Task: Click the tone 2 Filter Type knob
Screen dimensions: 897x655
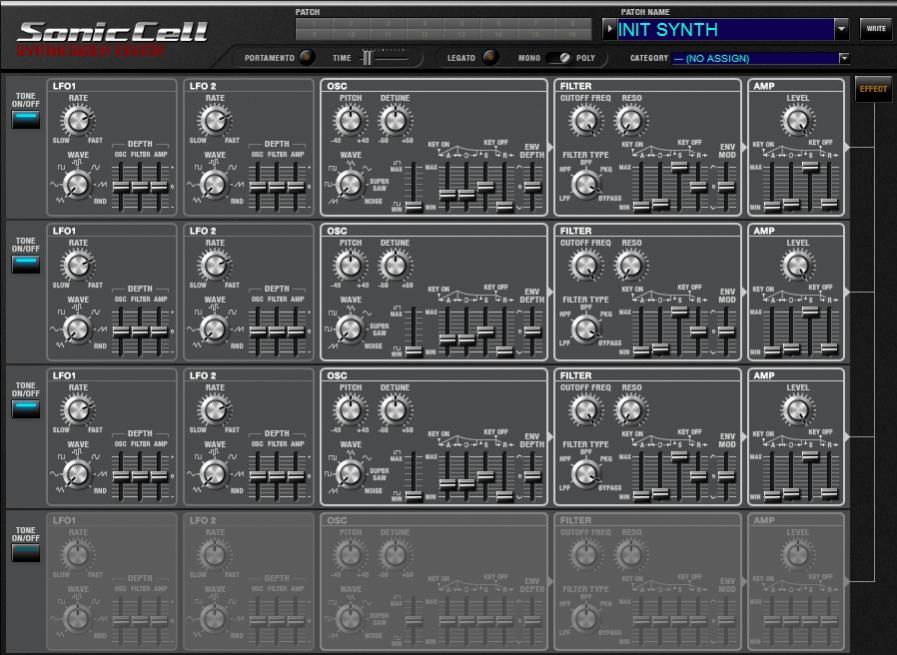Action: tap(585, 329)
